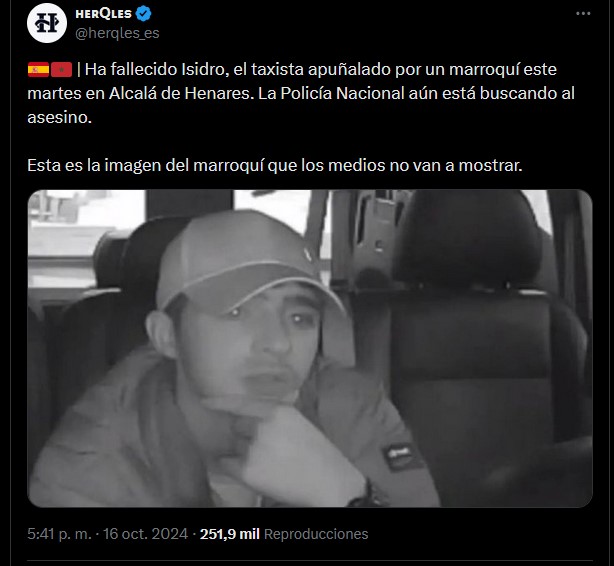Click the Reproducciones label
Image resolution: width=614 pixels, height=566 pixels.
click(x=316, y=534)
